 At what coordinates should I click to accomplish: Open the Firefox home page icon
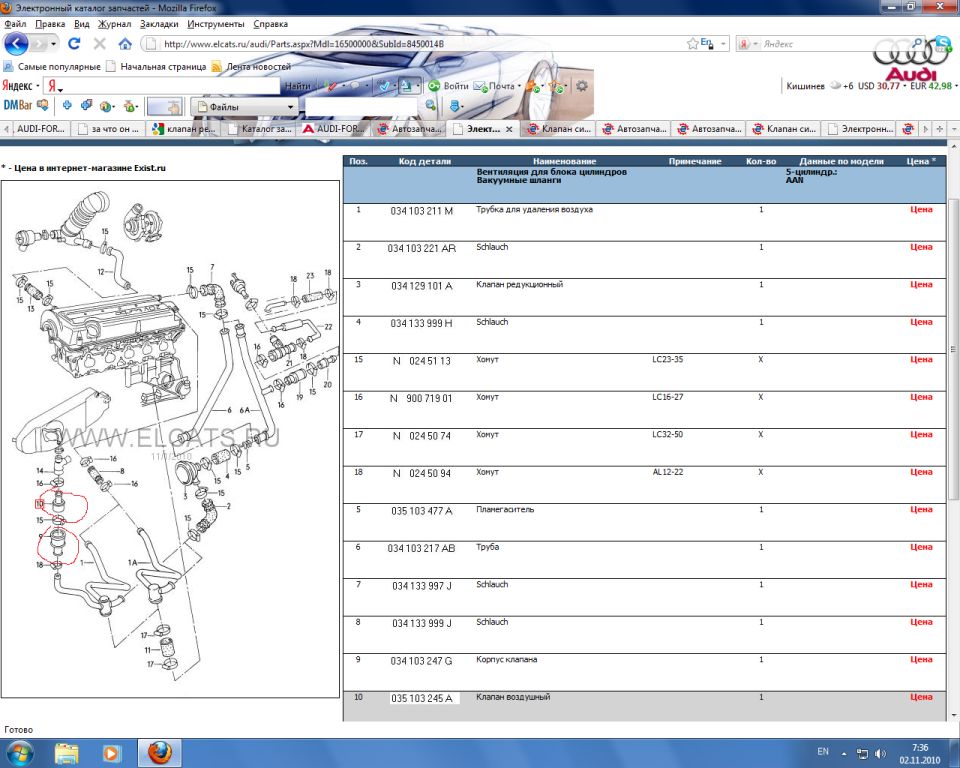[125, 43]
